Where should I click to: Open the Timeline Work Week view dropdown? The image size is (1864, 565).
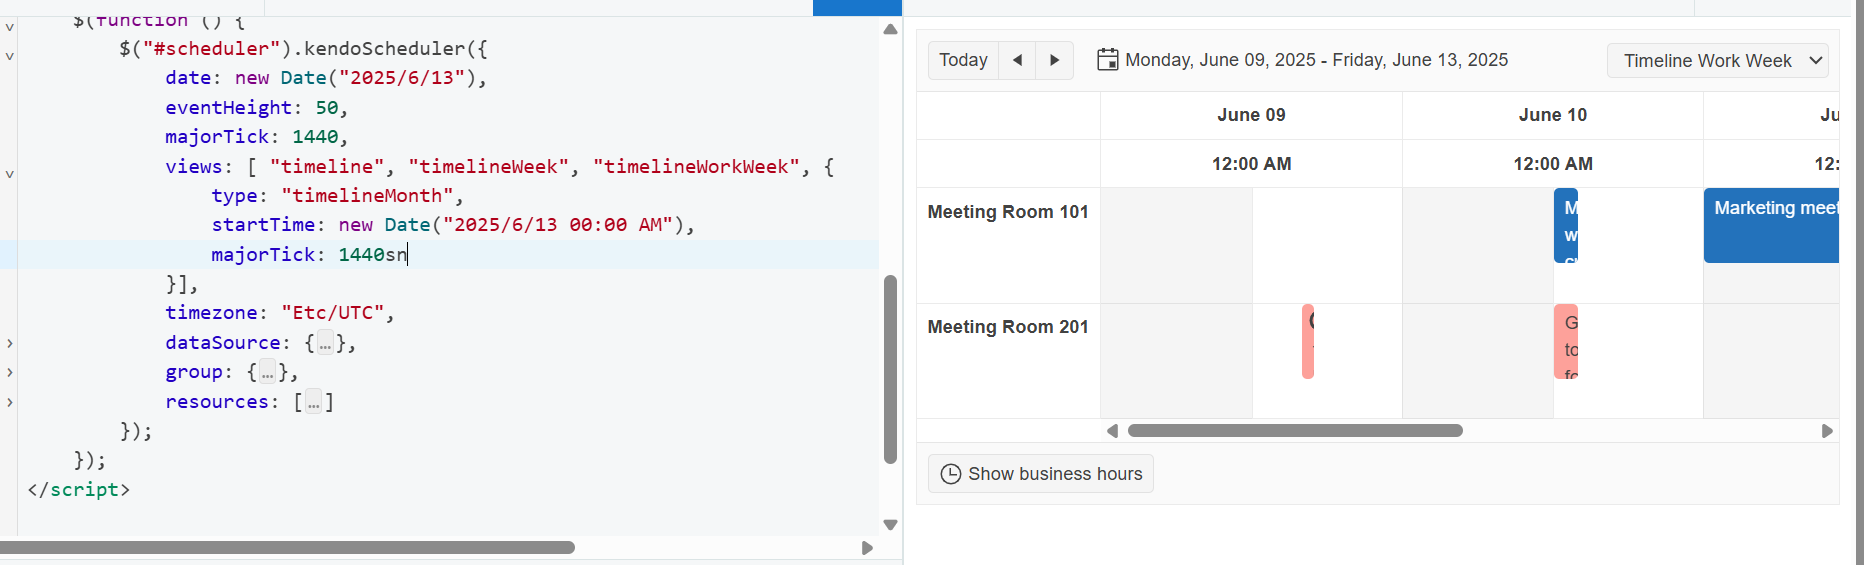[x=1717, y=61]
